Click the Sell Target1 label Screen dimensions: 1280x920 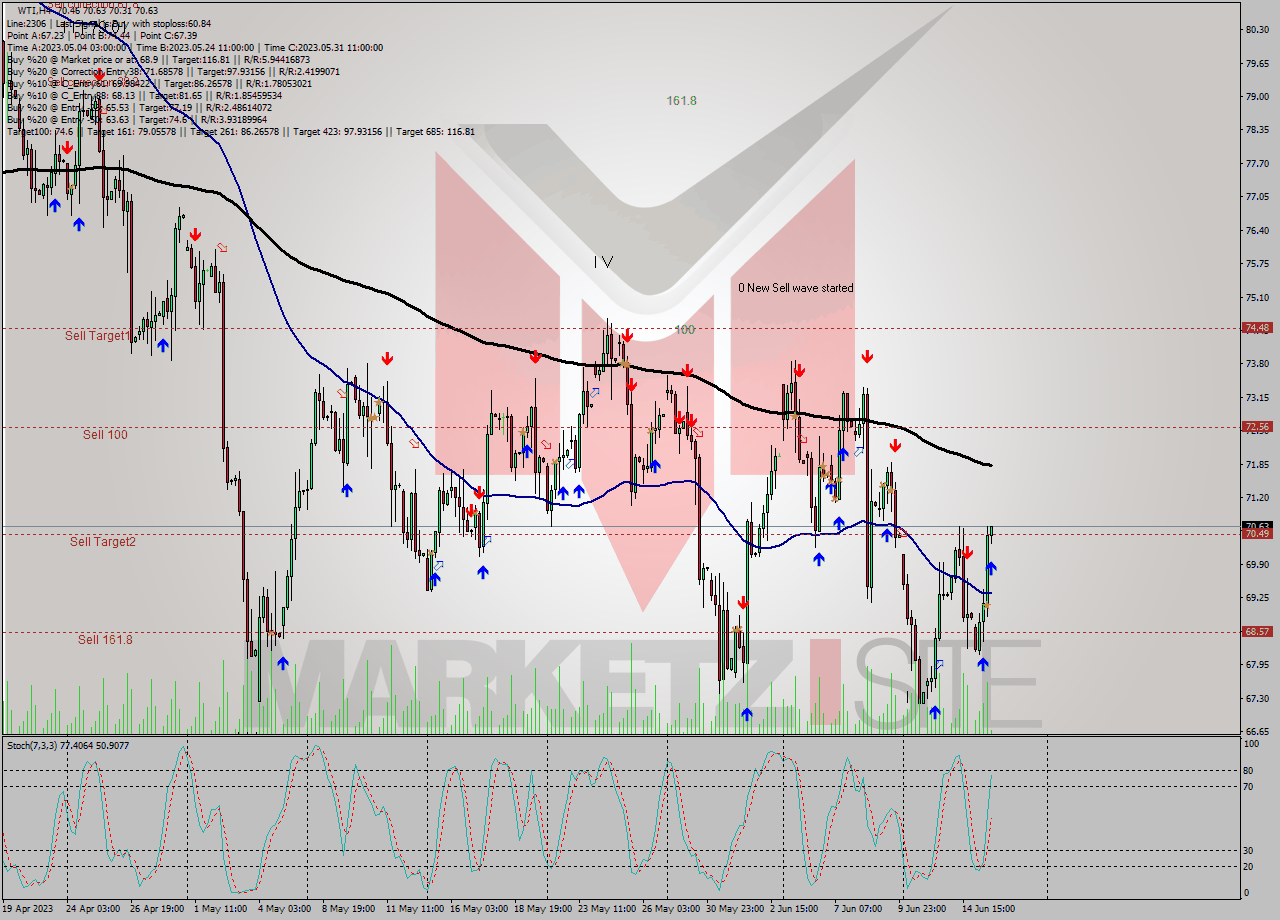click(x=98, y=335)
